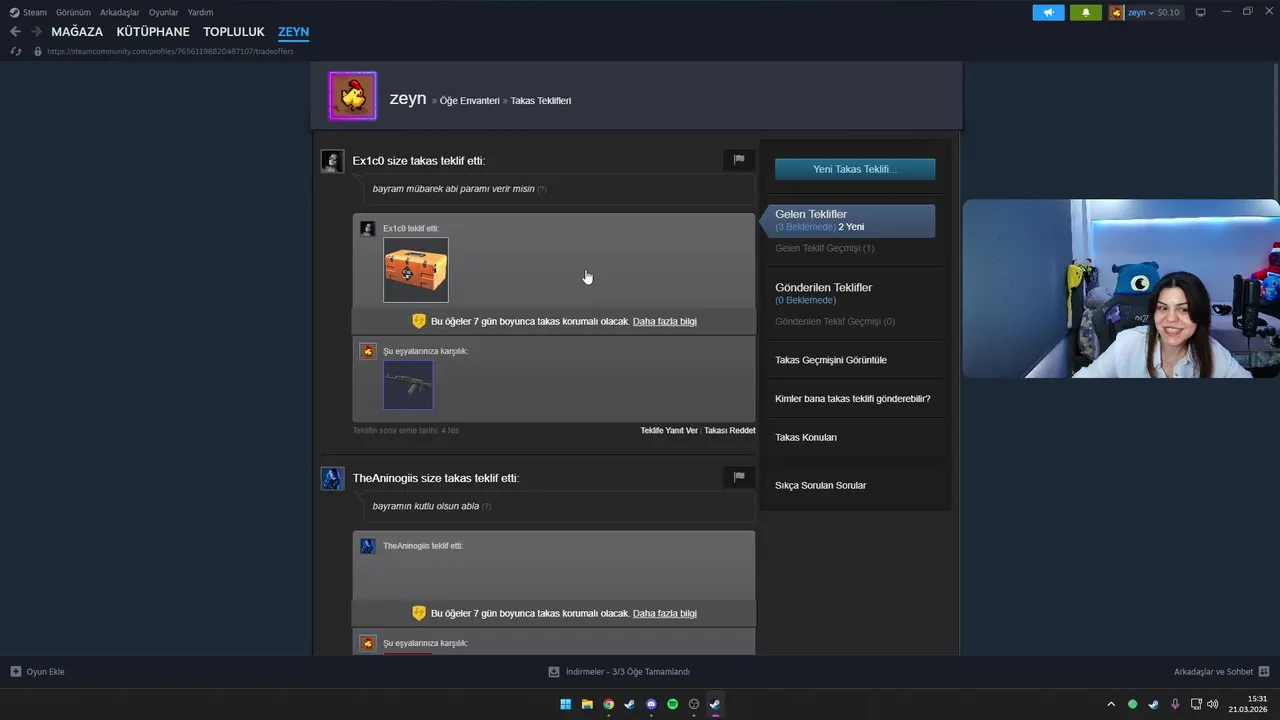
Task: Open the ZEYN profile tab
Action: (294, 32)
